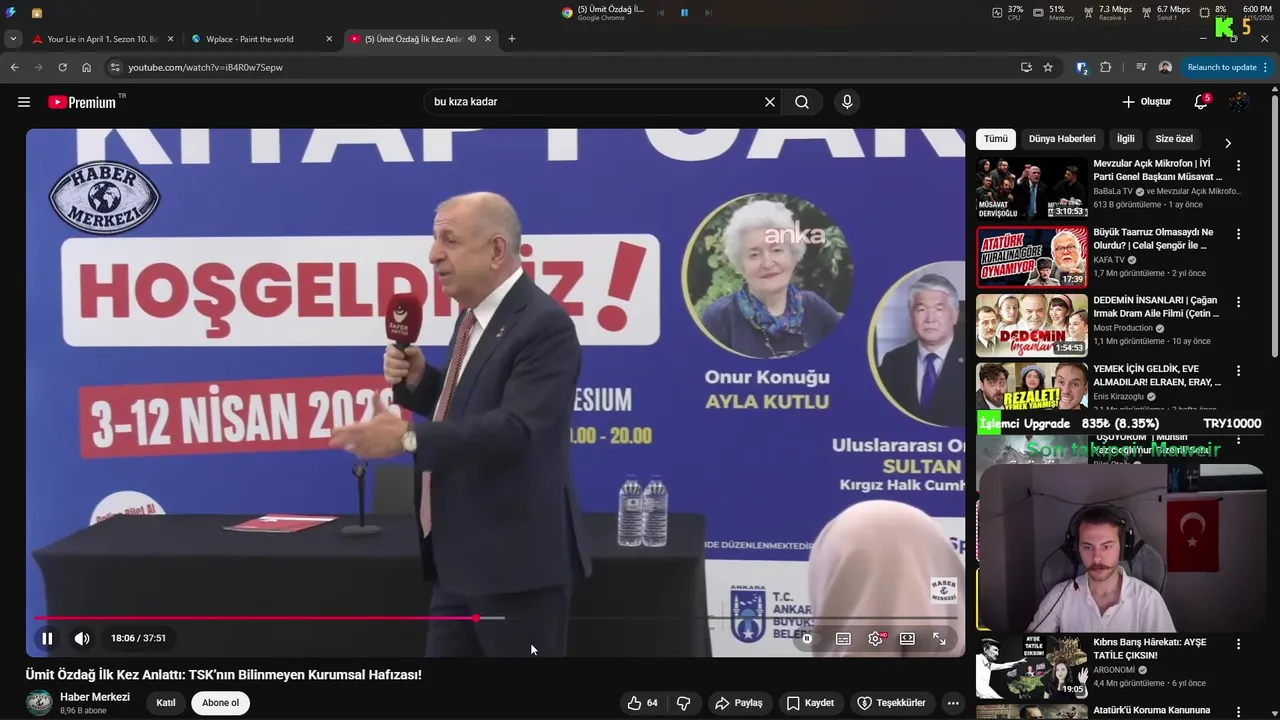The width and height of the screenshot is (1280, 720).
Task: Switch to theater mode
Action: point(907,639)
